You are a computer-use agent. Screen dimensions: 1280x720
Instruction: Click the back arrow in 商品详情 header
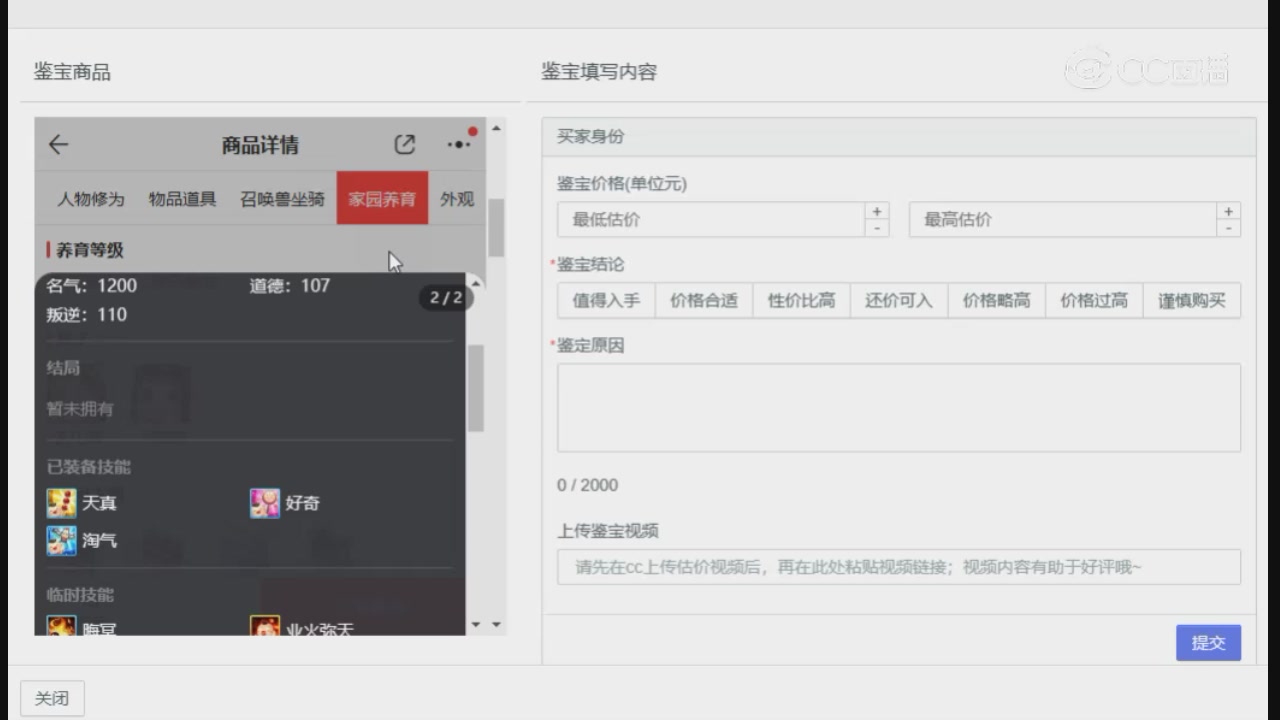[59, 145]
